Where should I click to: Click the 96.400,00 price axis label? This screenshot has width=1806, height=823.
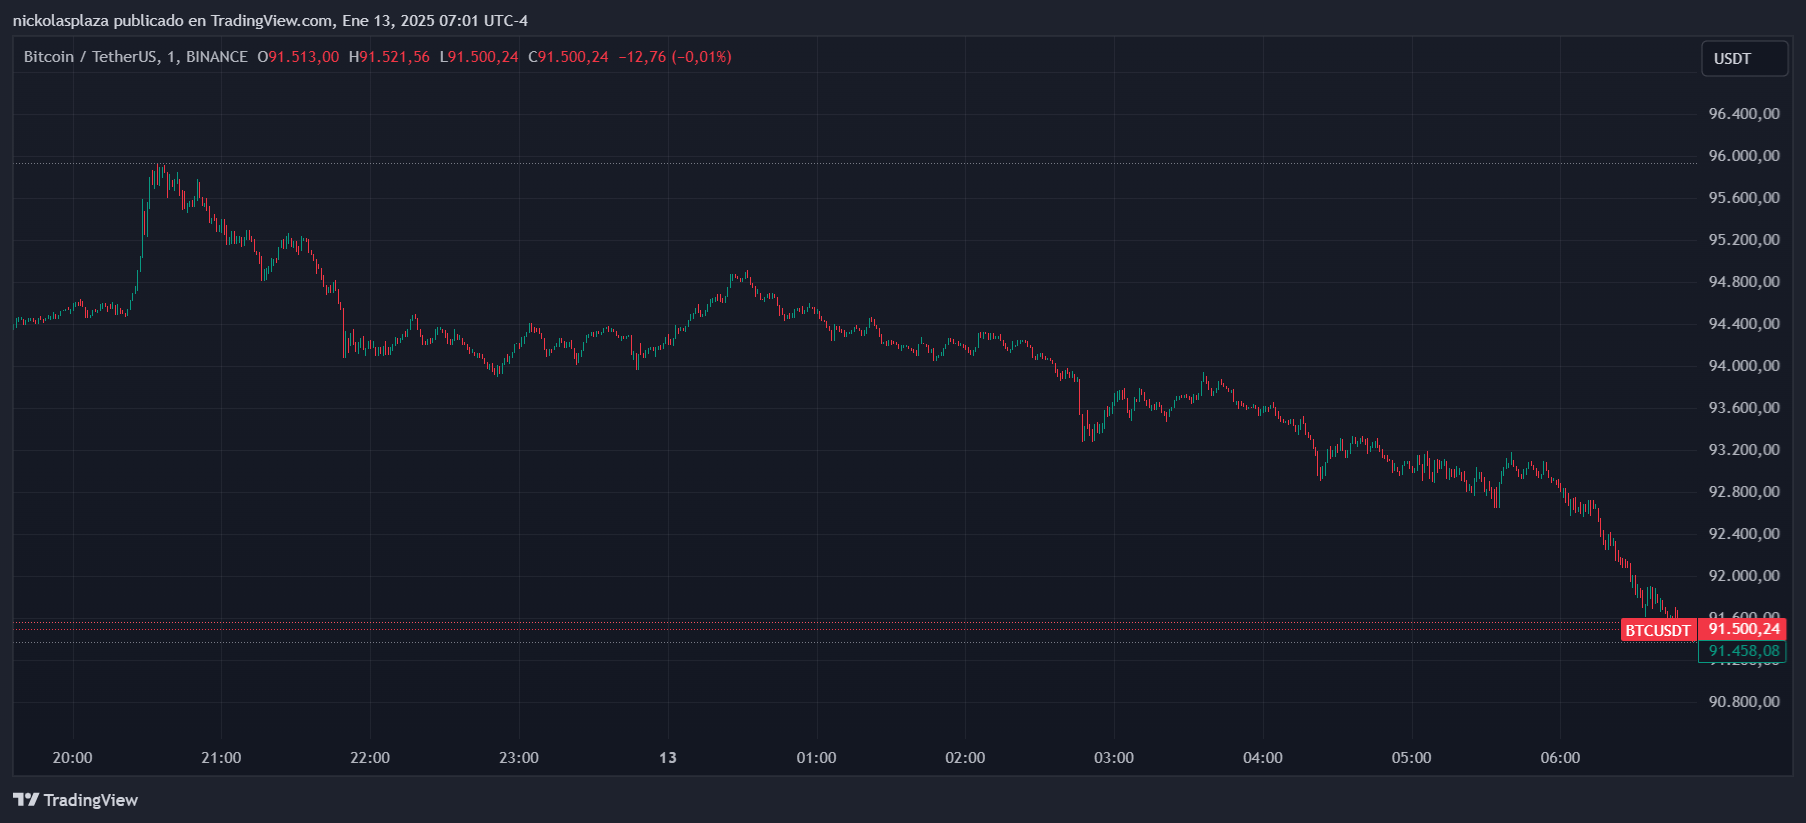tap(1743, 114)
